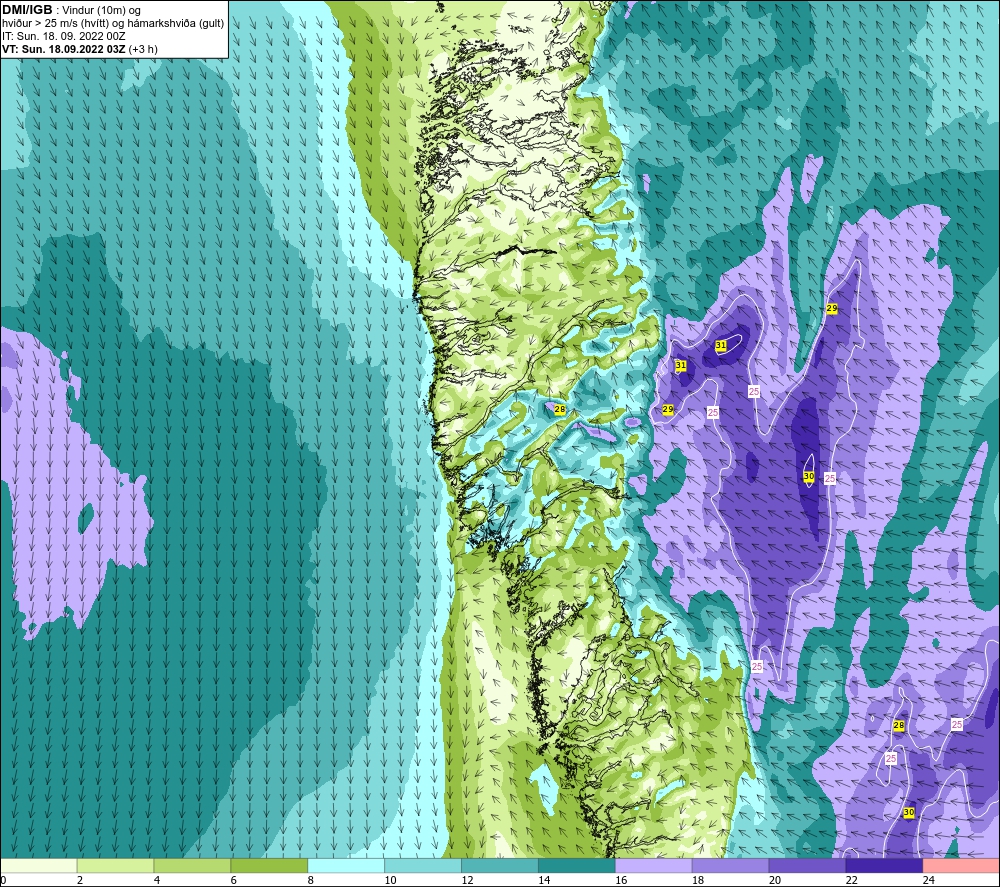1000x887 pixels.
Task: Click the legend scale value "18"
Action: pos(698,880)
